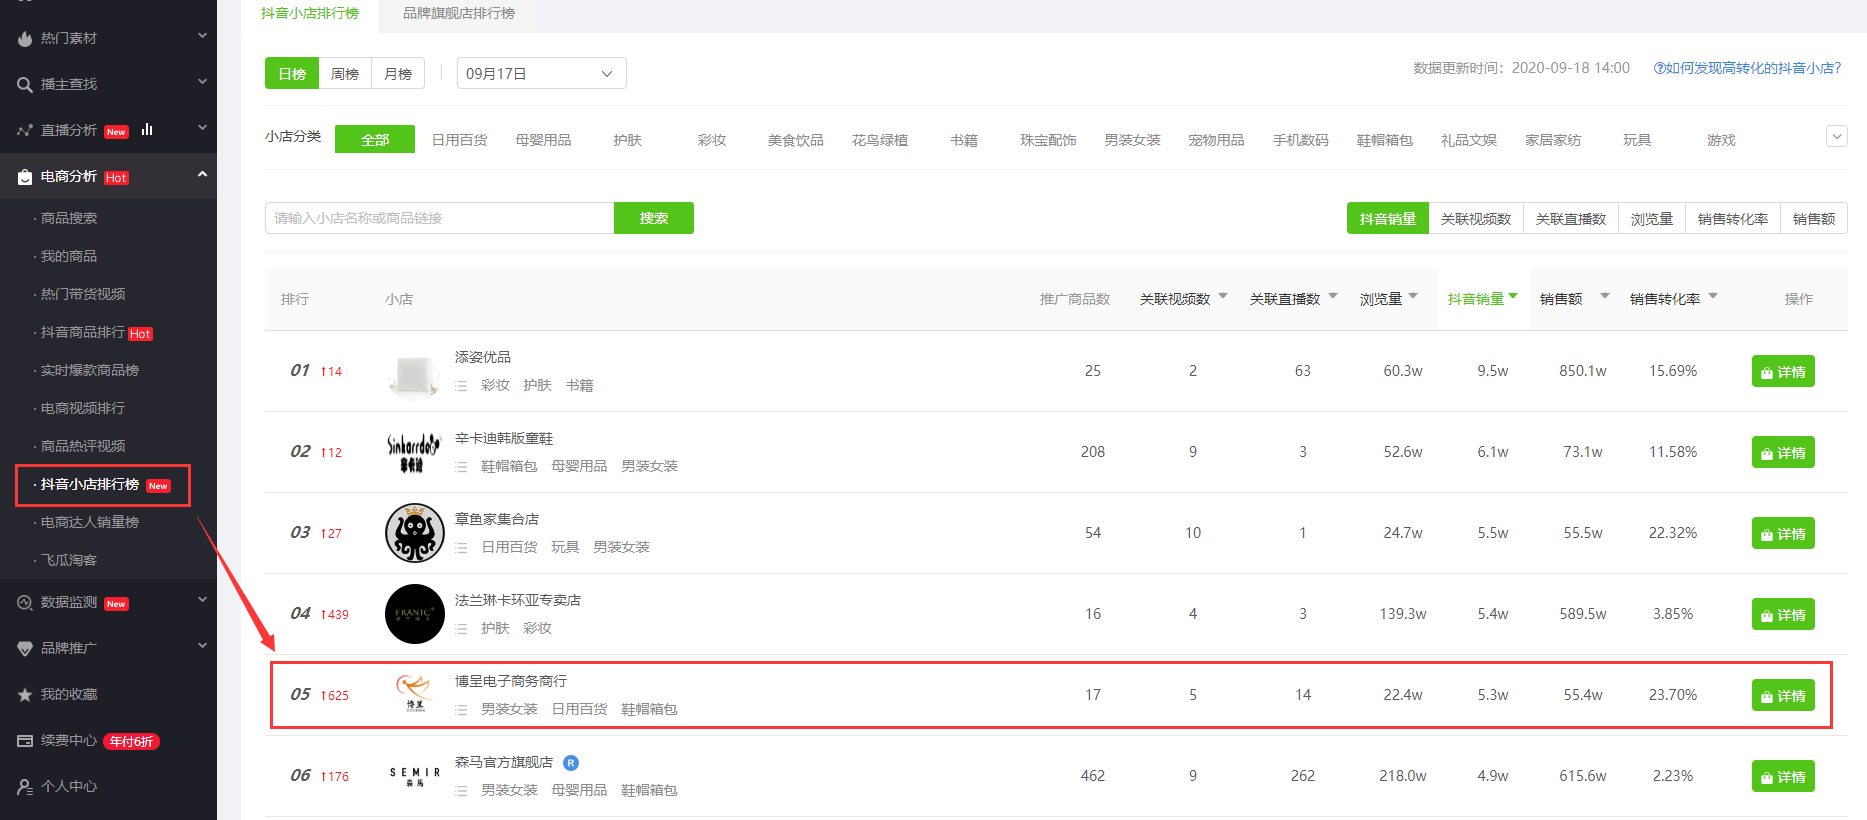Select the 月榜 ranking period

pos(398,74)
